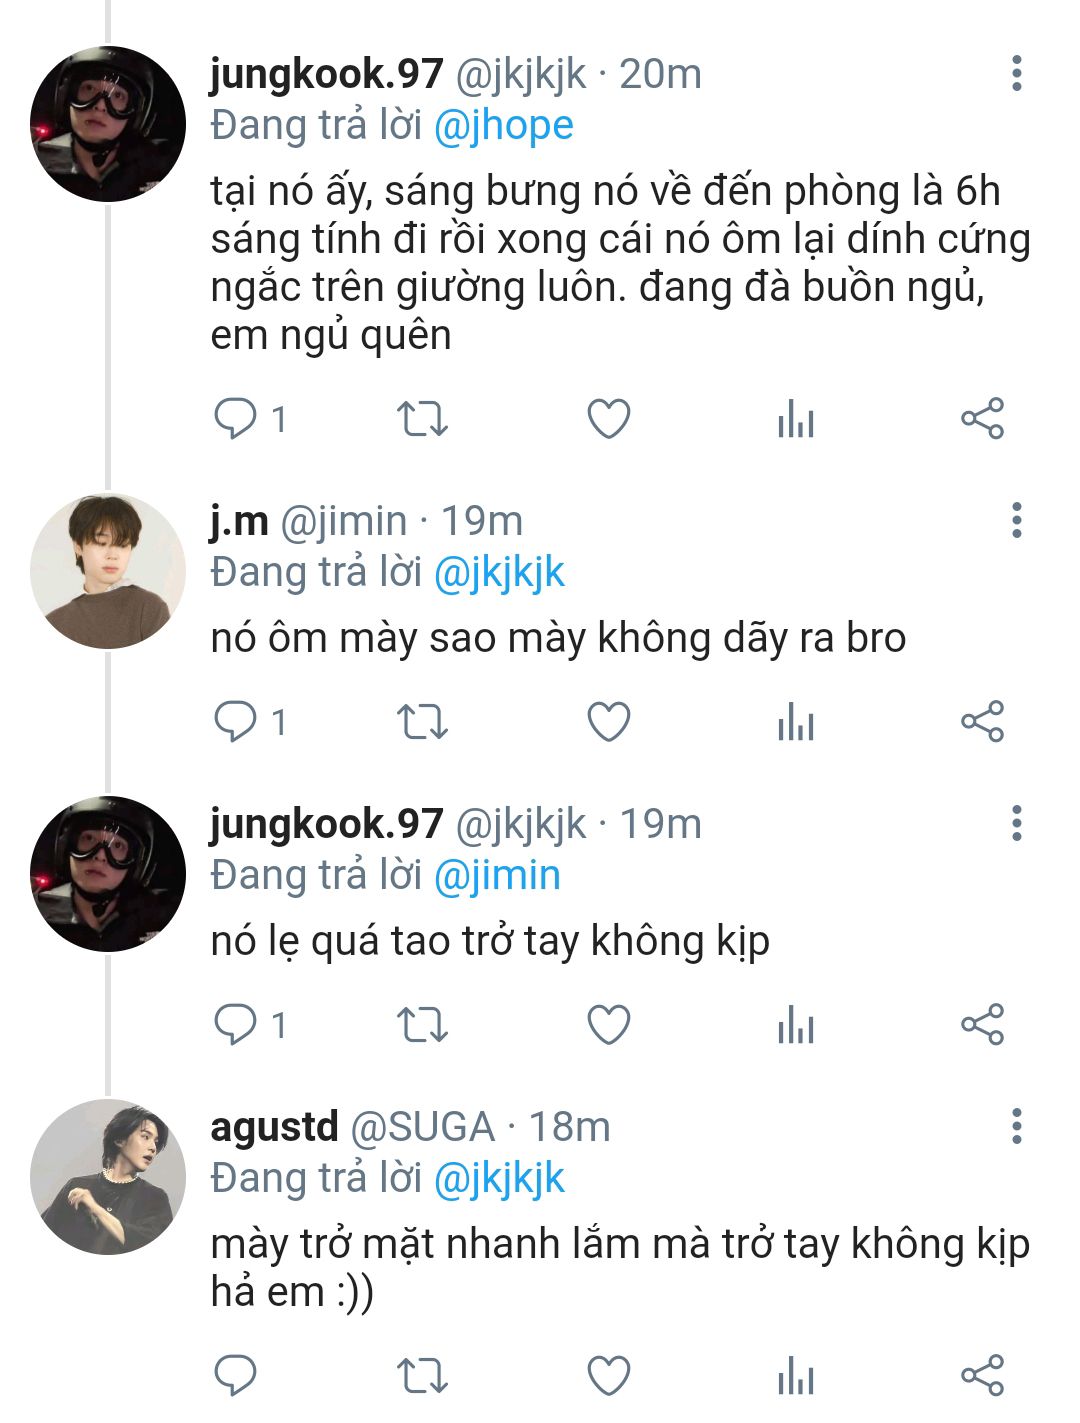Open the @jimin mention in jungkook.97's reply
The image size is (1080, 1423).
[497, 876]
